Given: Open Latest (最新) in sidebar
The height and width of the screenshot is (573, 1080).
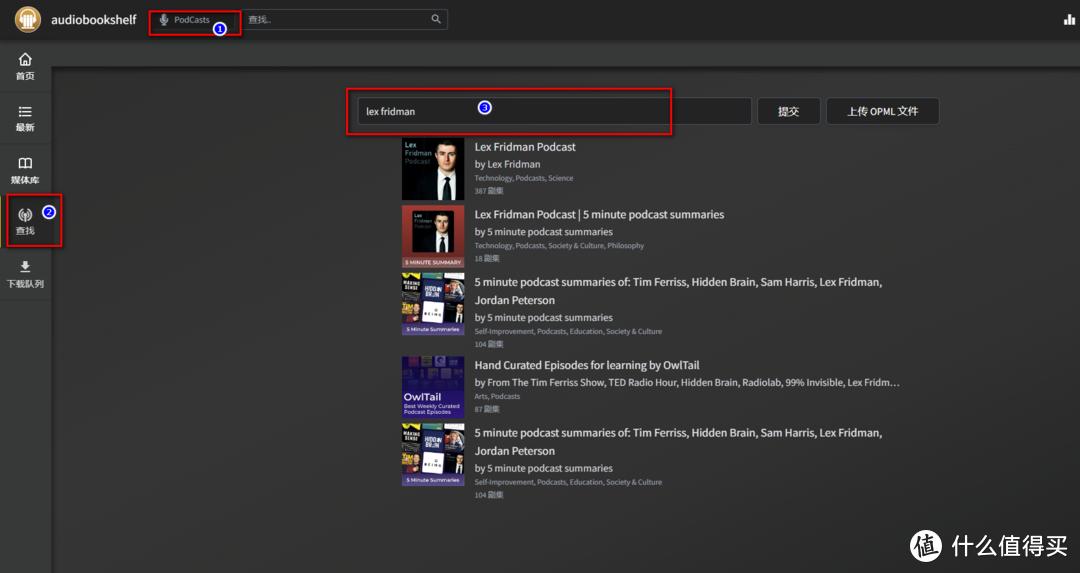Looking at the screenshot, I should click(x=25, y=118).
